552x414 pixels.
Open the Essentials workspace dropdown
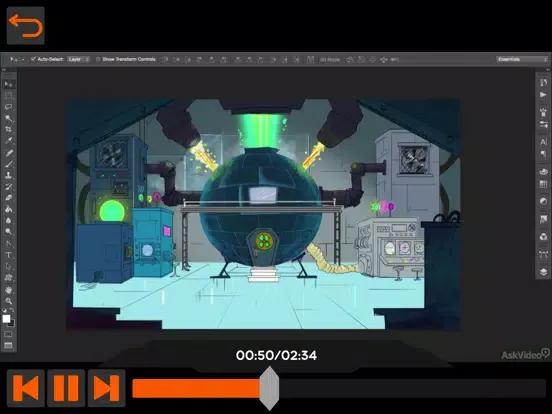tap(522, 59)
